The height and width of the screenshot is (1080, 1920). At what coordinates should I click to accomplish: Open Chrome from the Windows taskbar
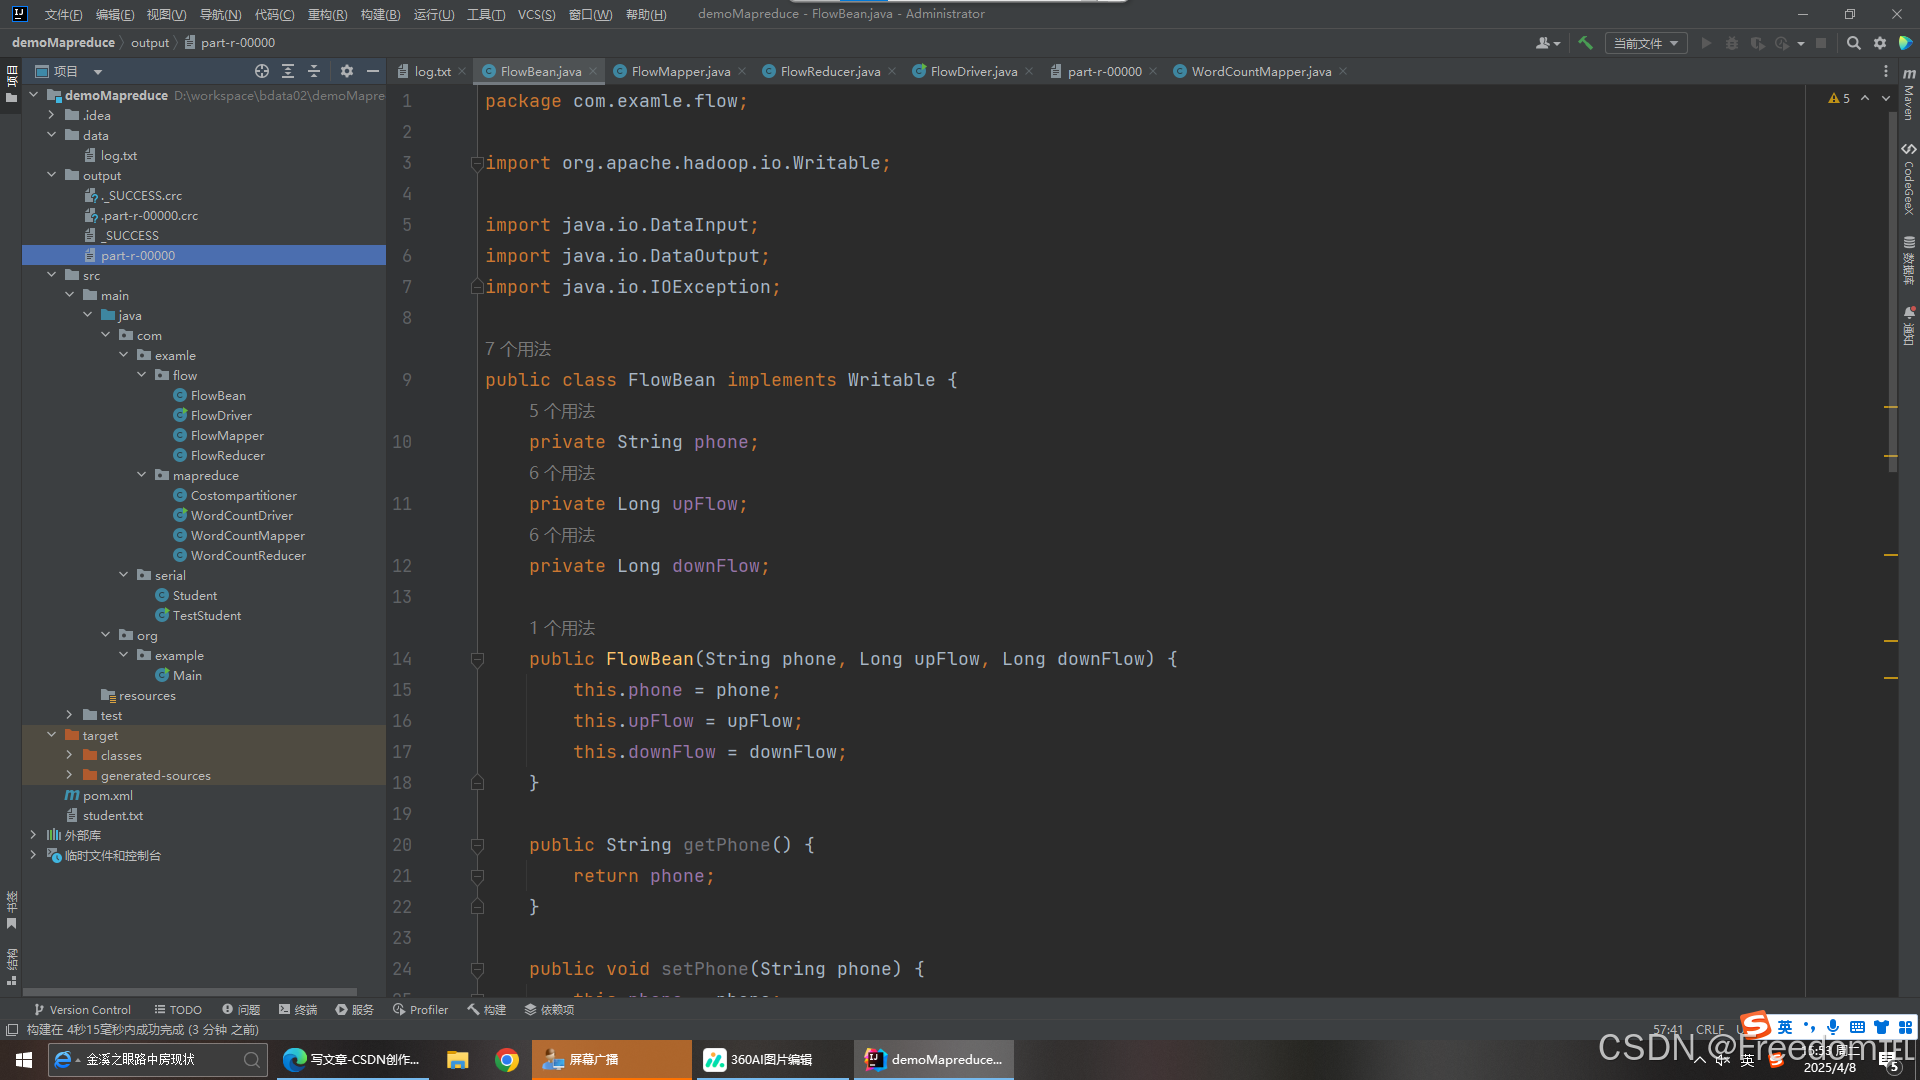[507, 1060]
